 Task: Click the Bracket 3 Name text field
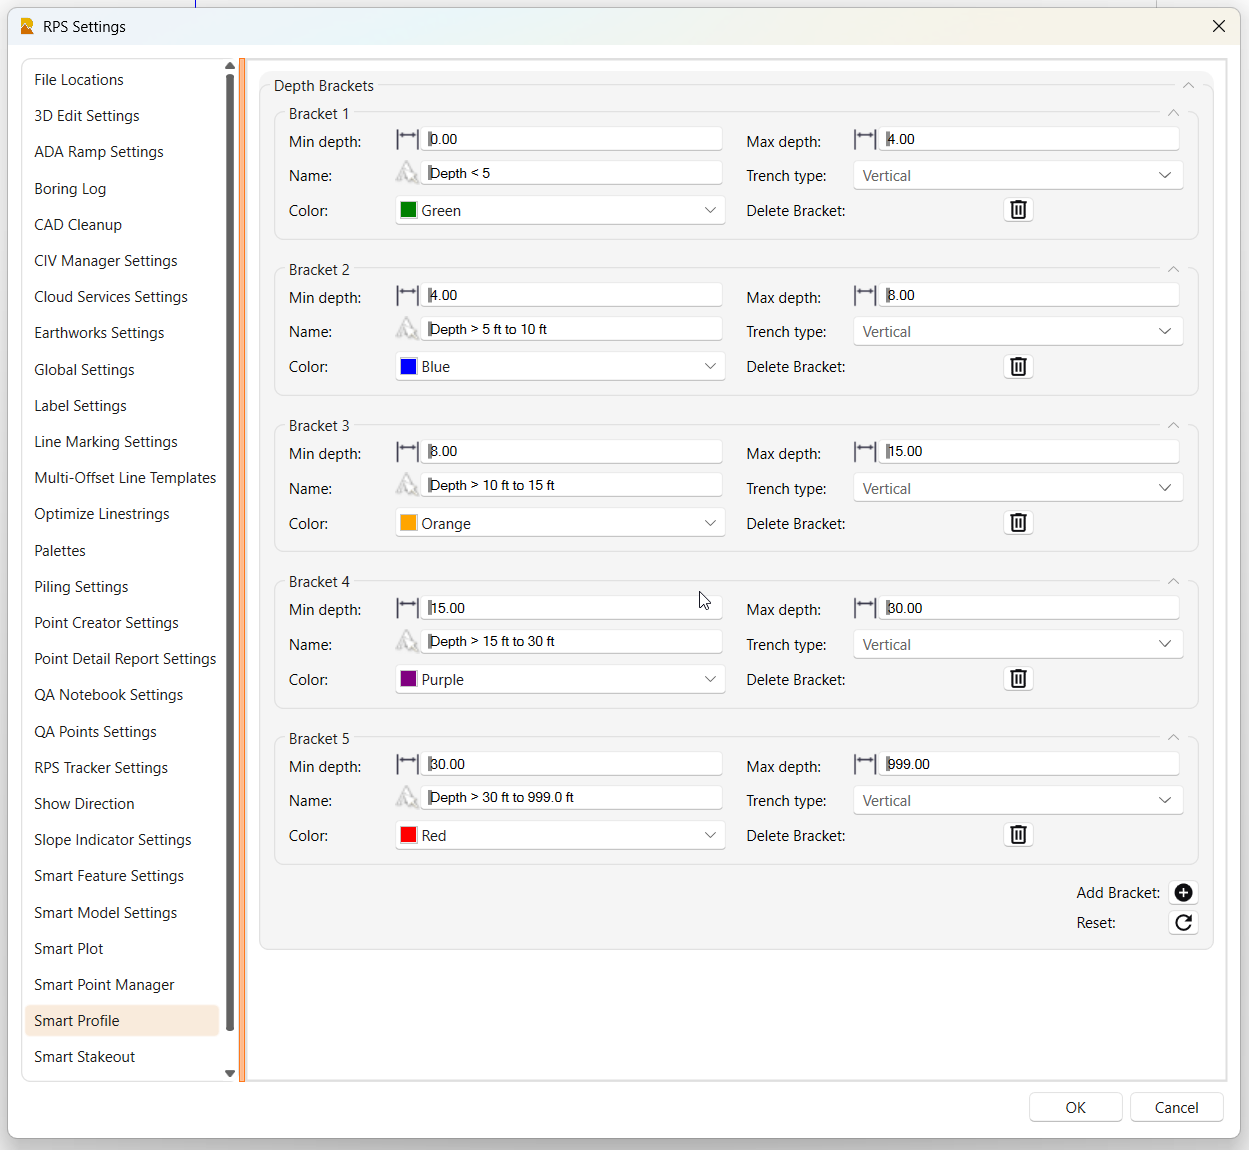[x=572, y=485]
